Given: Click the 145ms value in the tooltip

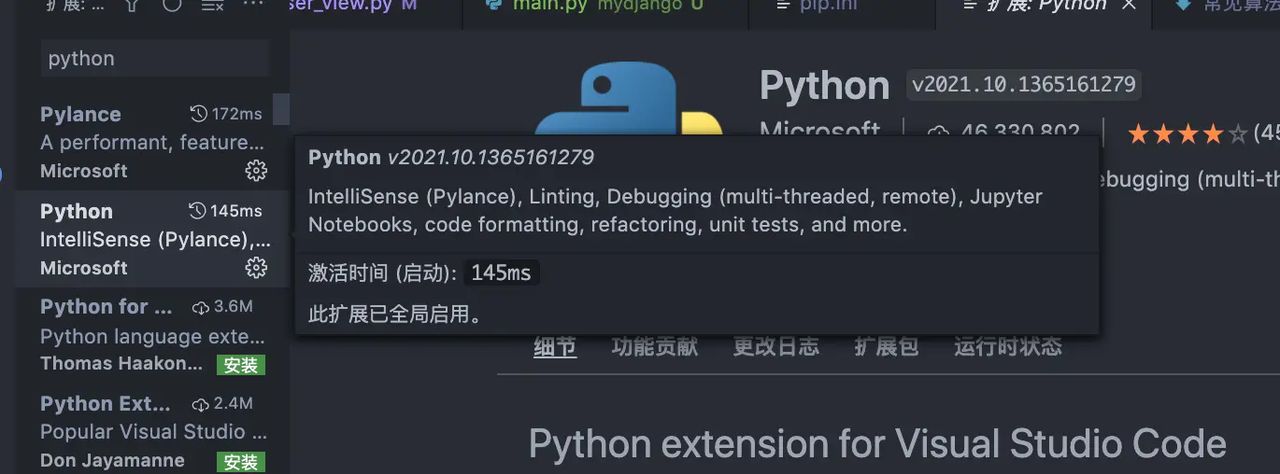Looking at the screenshot, I should [501, 272].
